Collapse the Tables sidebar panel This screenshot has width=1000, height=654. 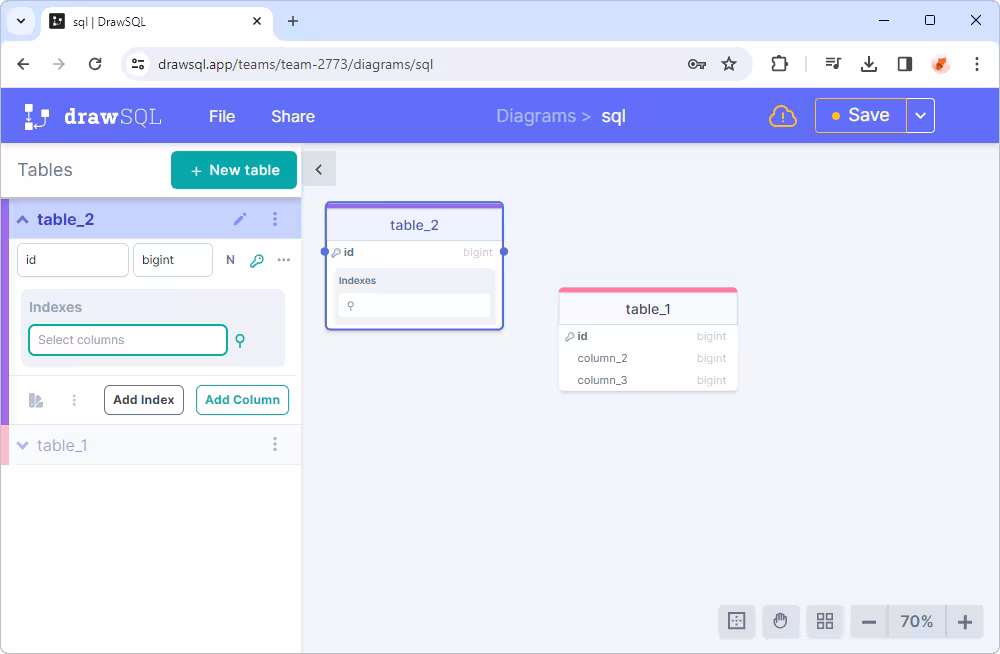tap(319, 170)
